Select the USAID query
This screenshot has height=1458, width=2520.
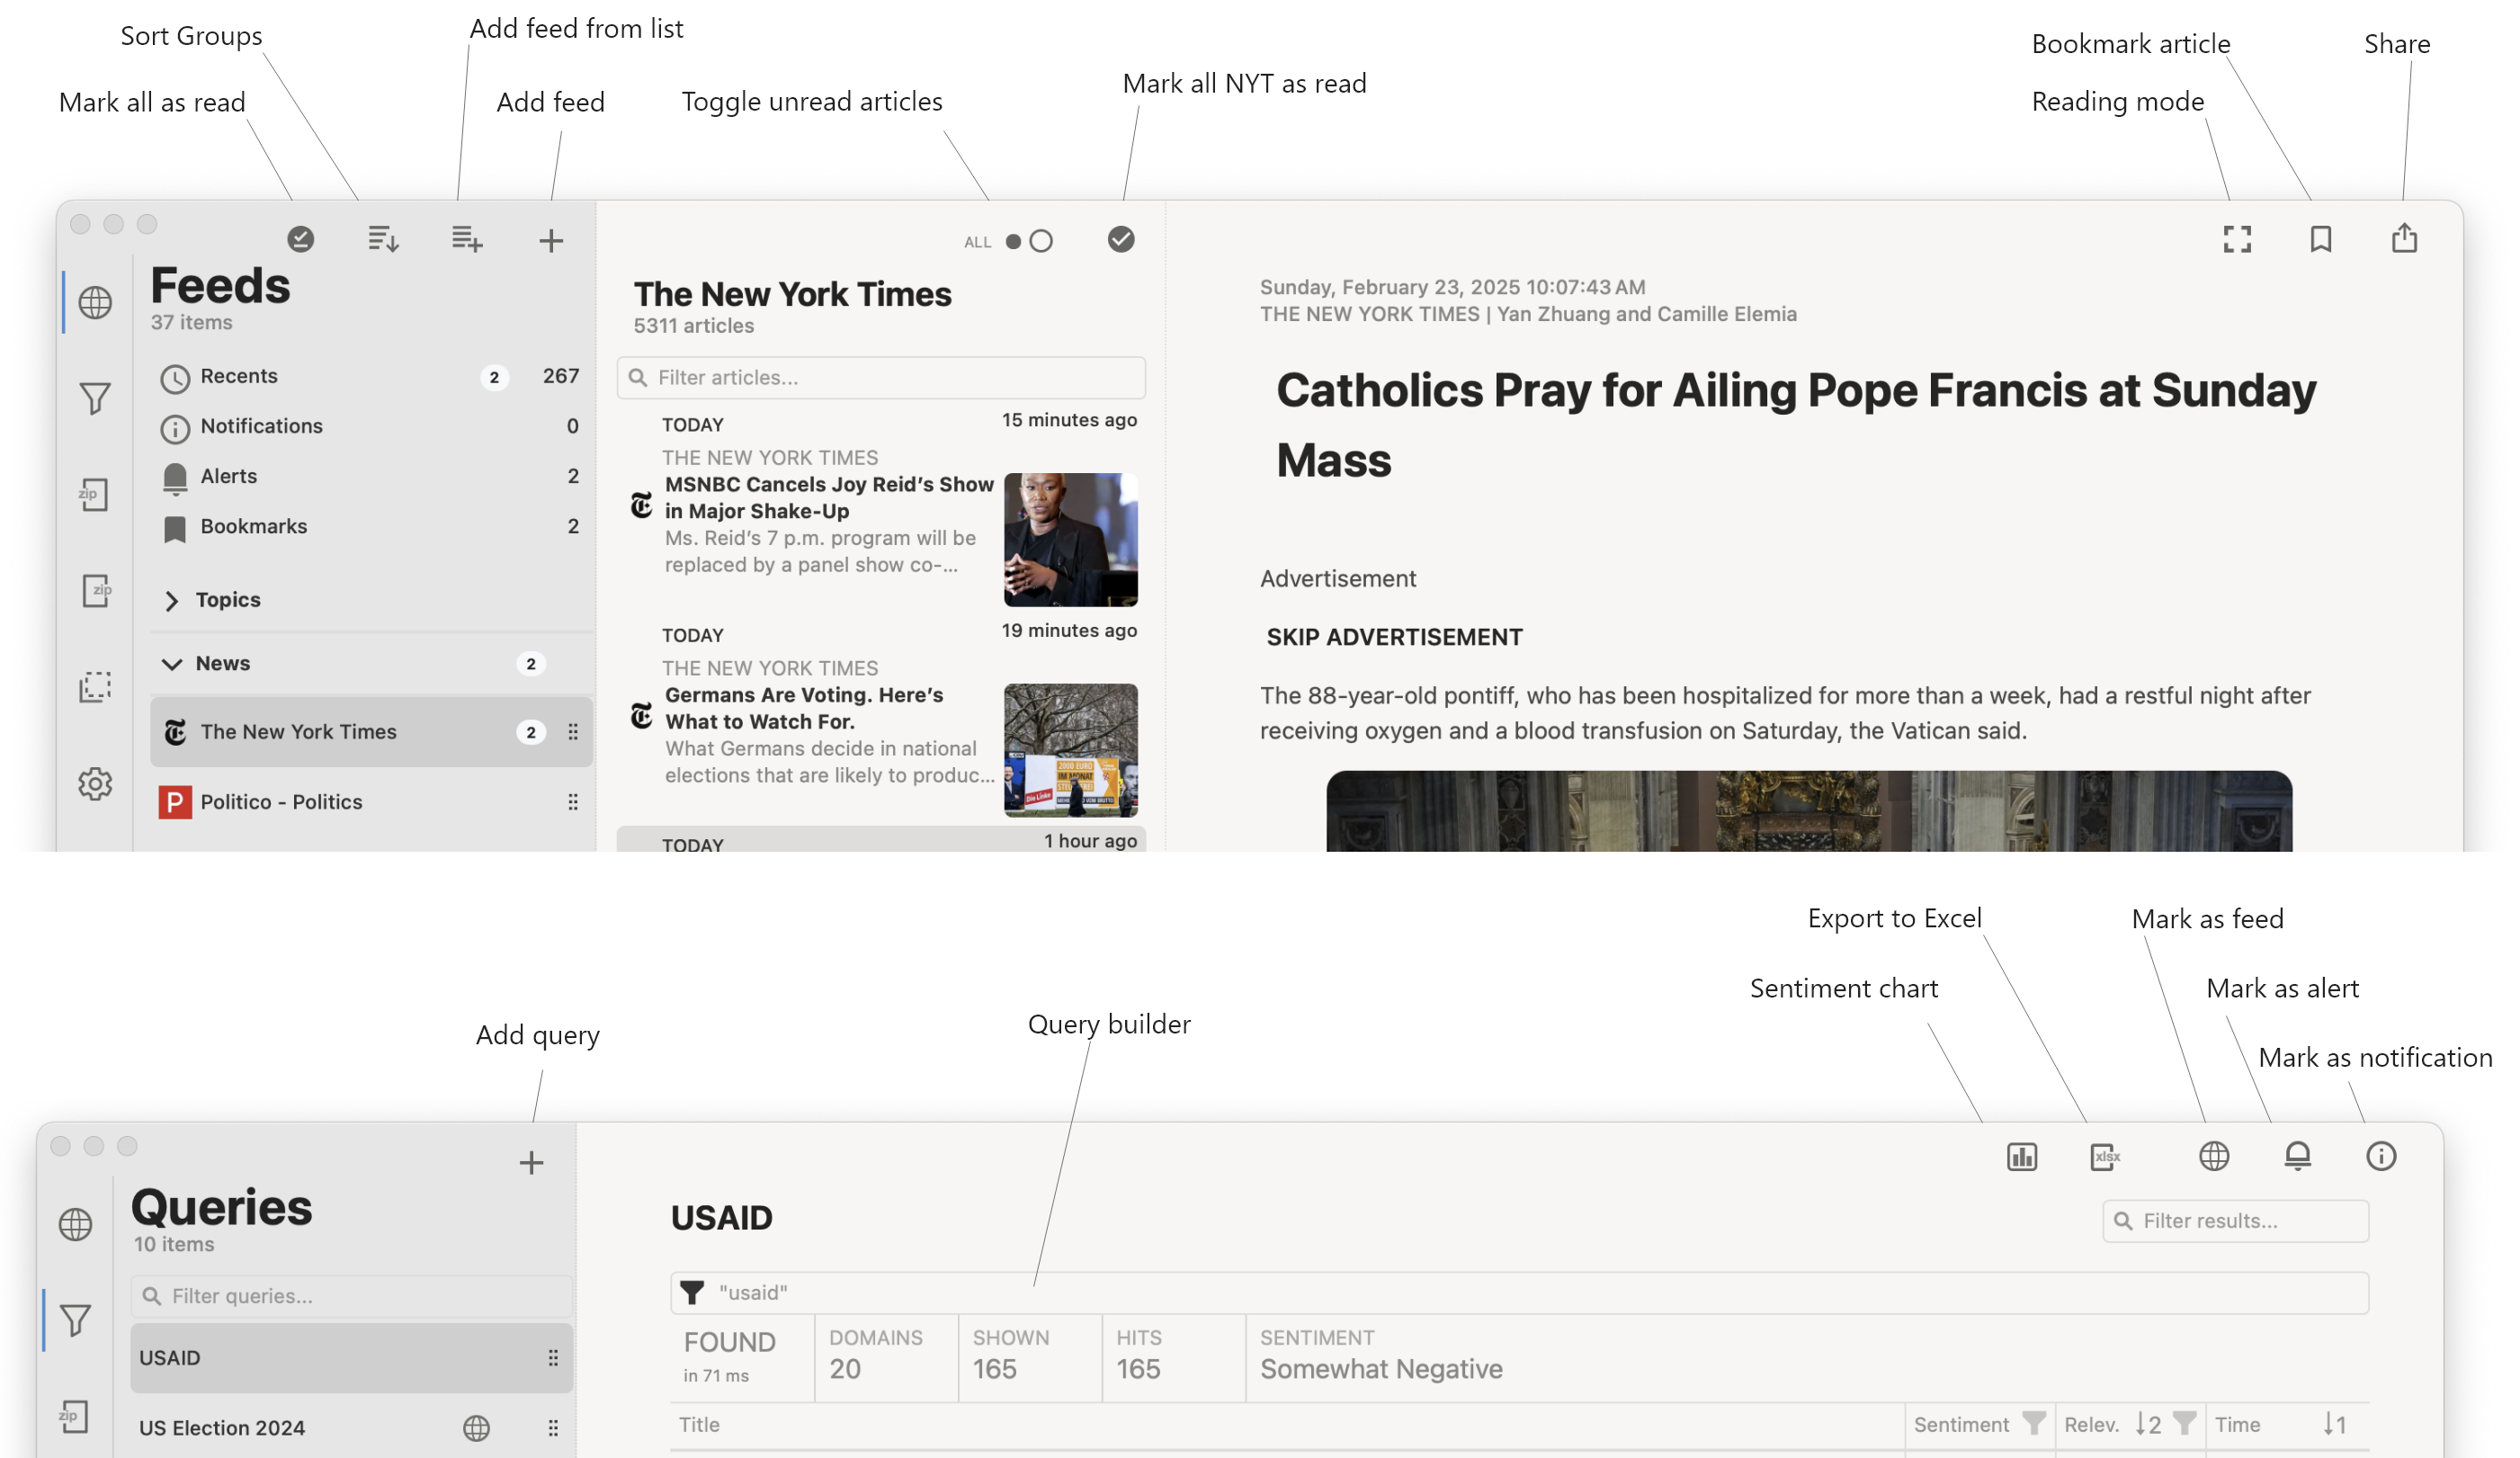[351, 1358]
